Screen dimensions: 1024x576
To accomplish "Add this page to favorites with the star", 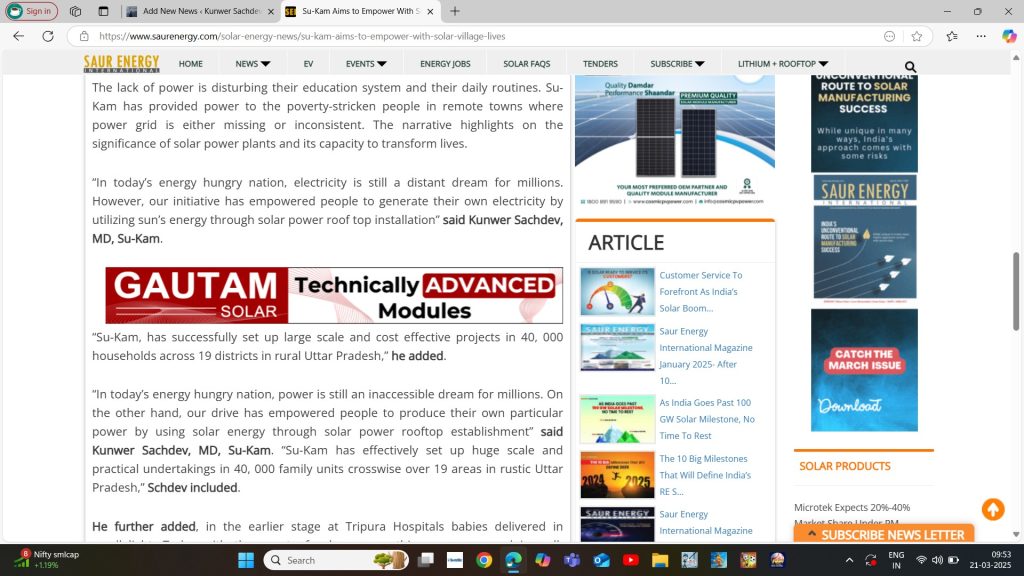I will click(x=917, y=36).
